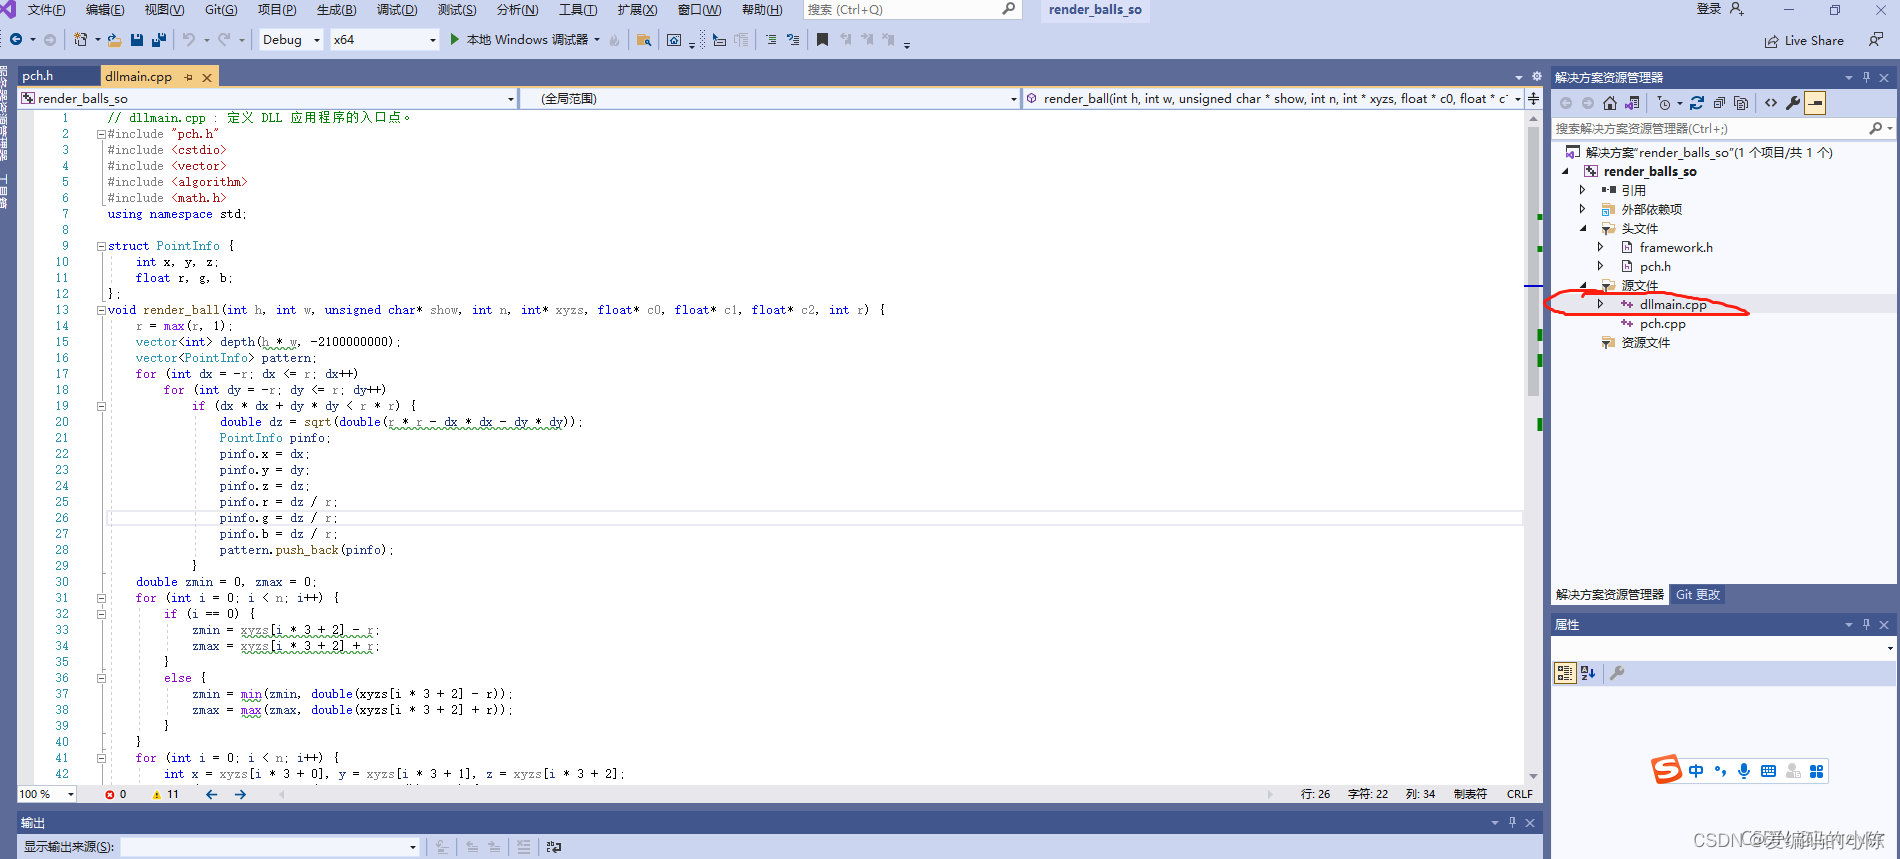
Task: Go to previous issue with left arrow
Action: pos(211,794)
